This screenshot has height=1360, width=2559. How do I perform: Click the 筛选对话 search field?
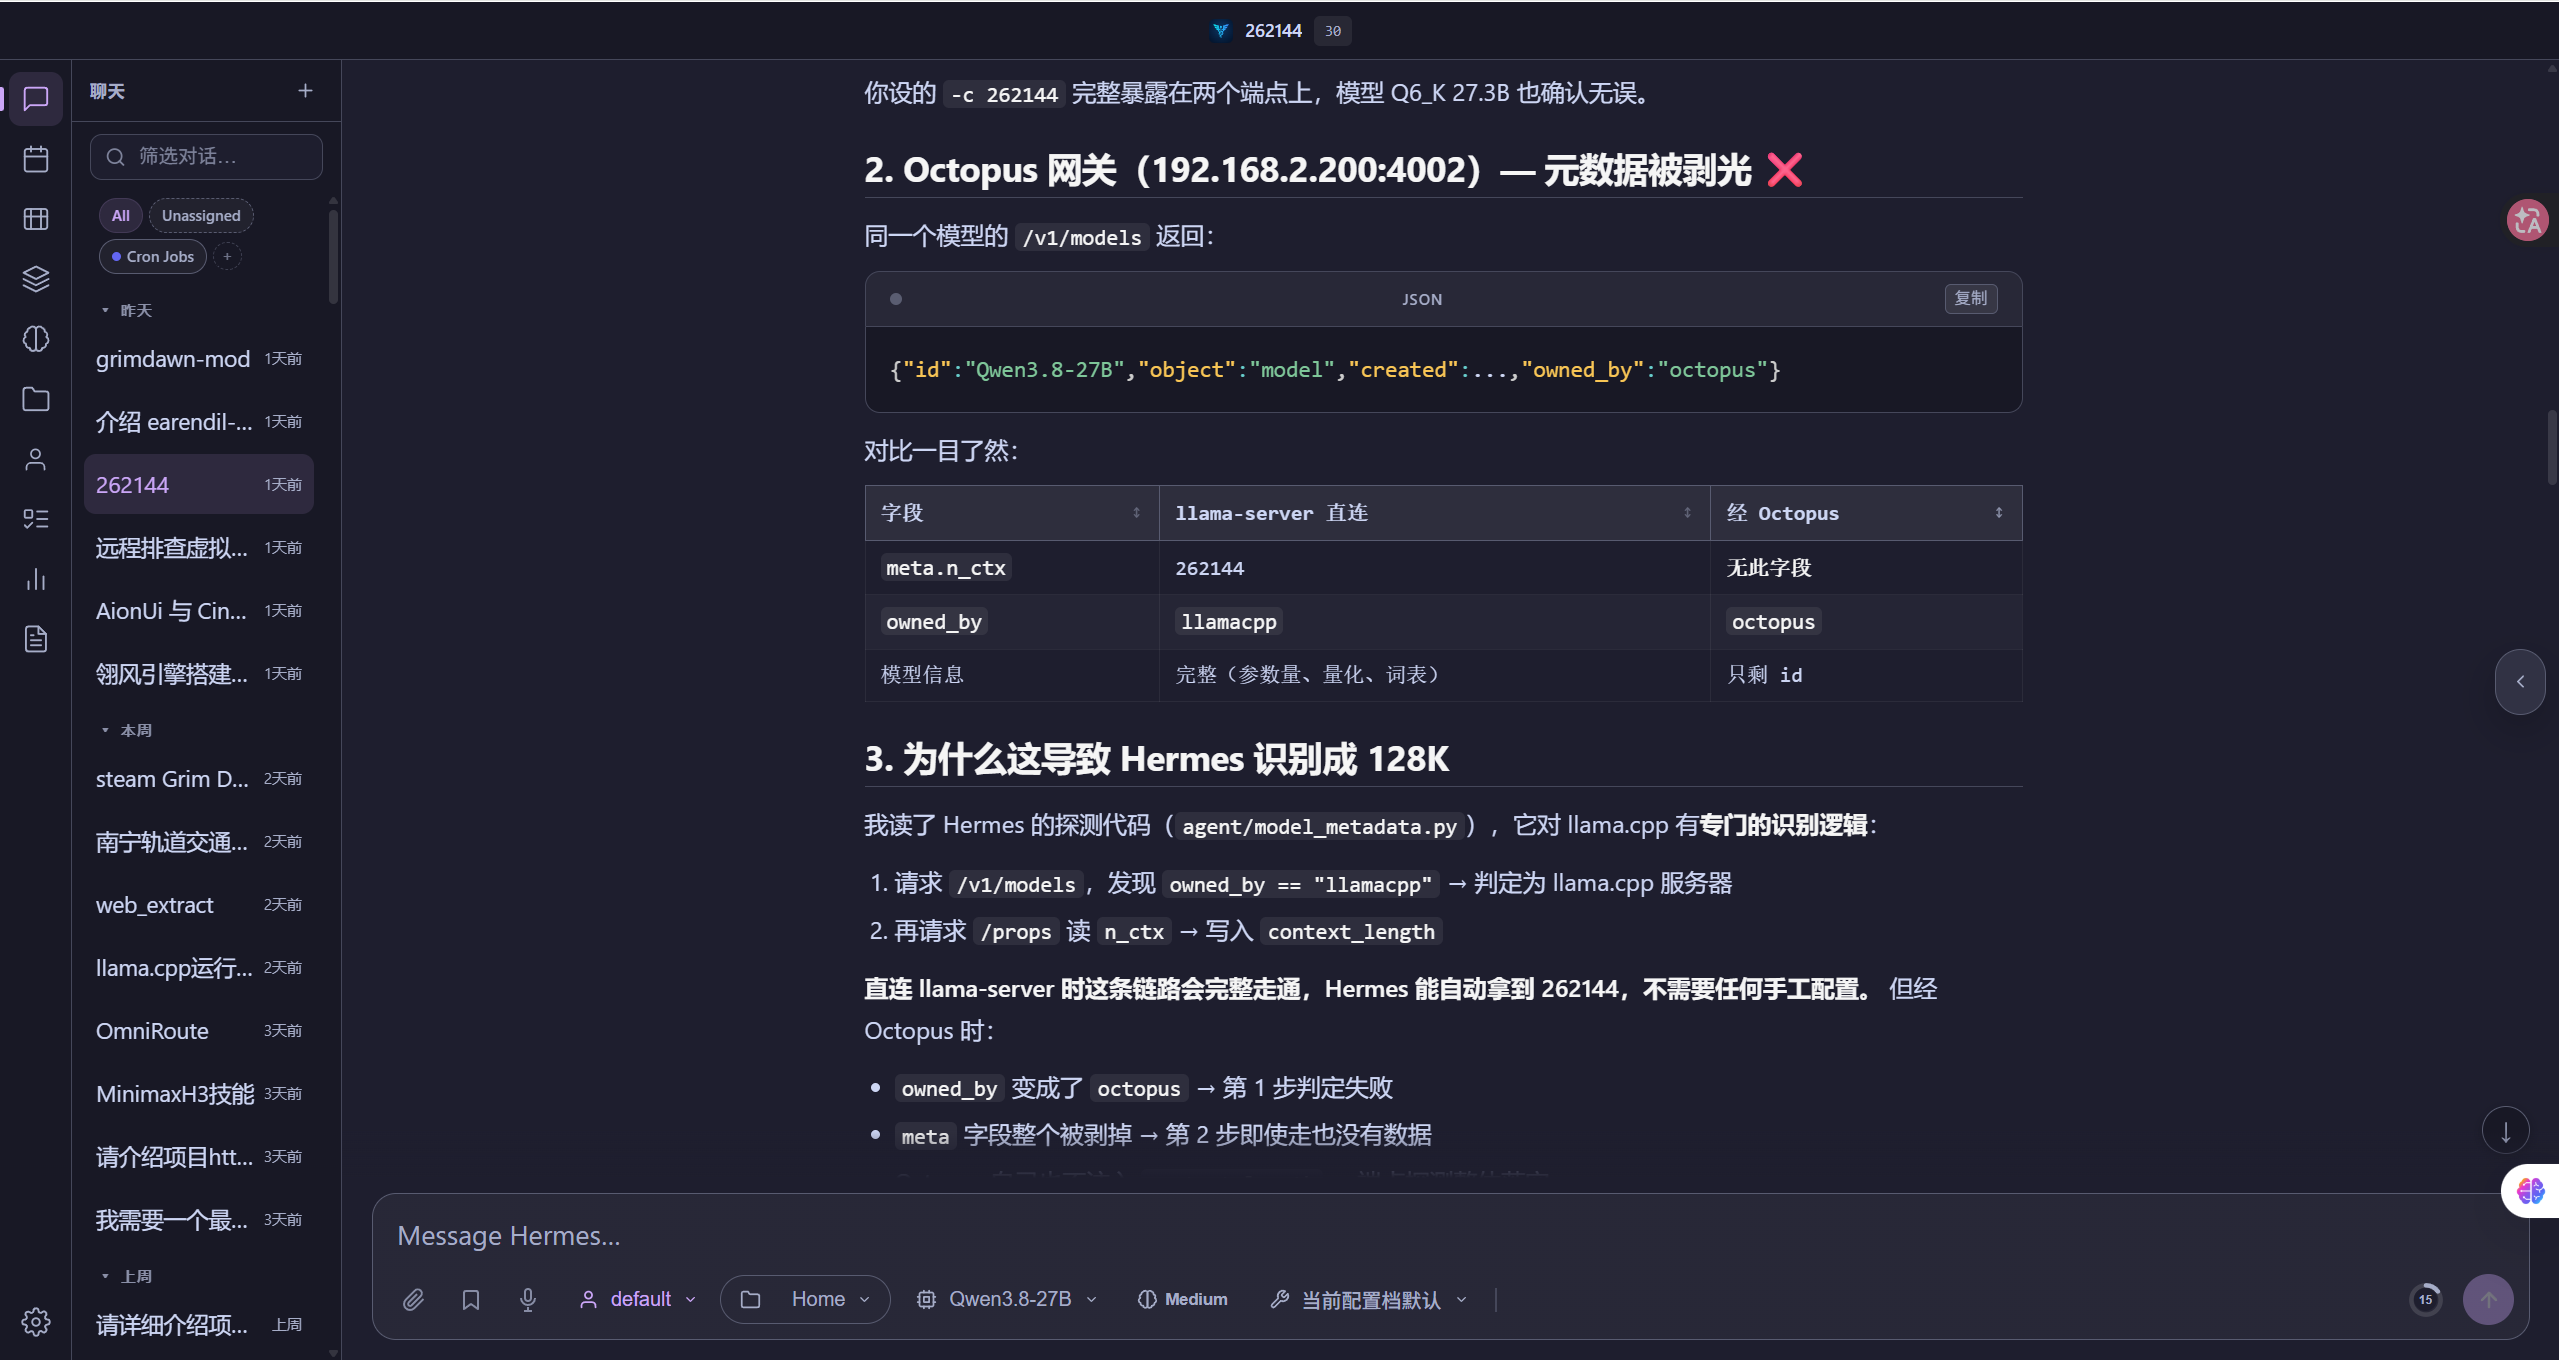207,157
